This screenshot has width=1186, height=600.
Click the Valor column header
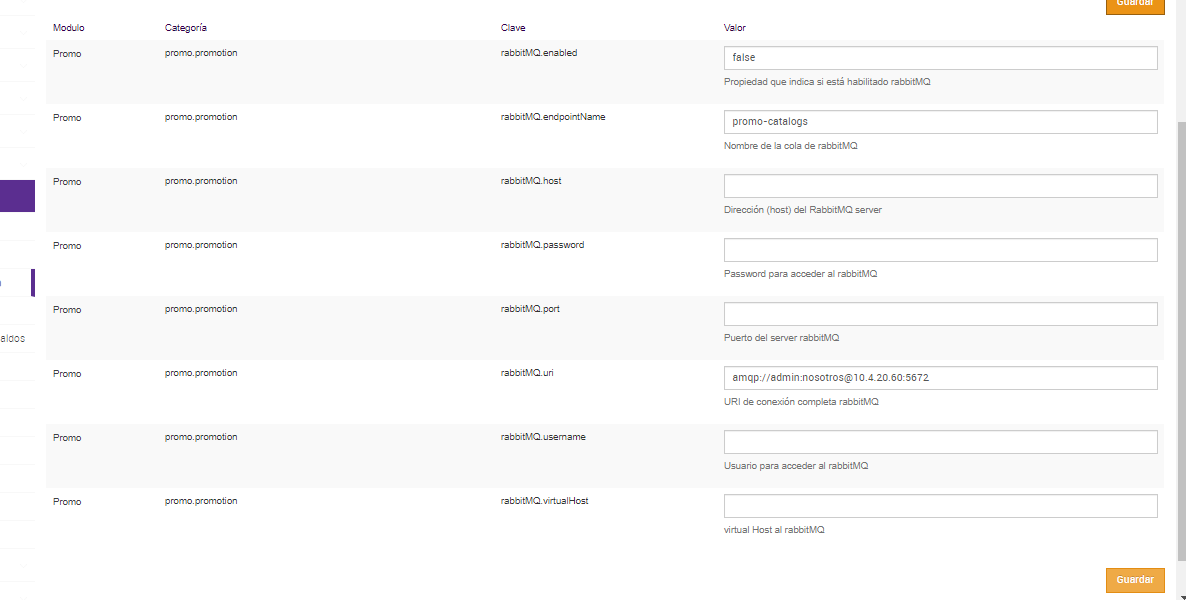coord(735,28)
